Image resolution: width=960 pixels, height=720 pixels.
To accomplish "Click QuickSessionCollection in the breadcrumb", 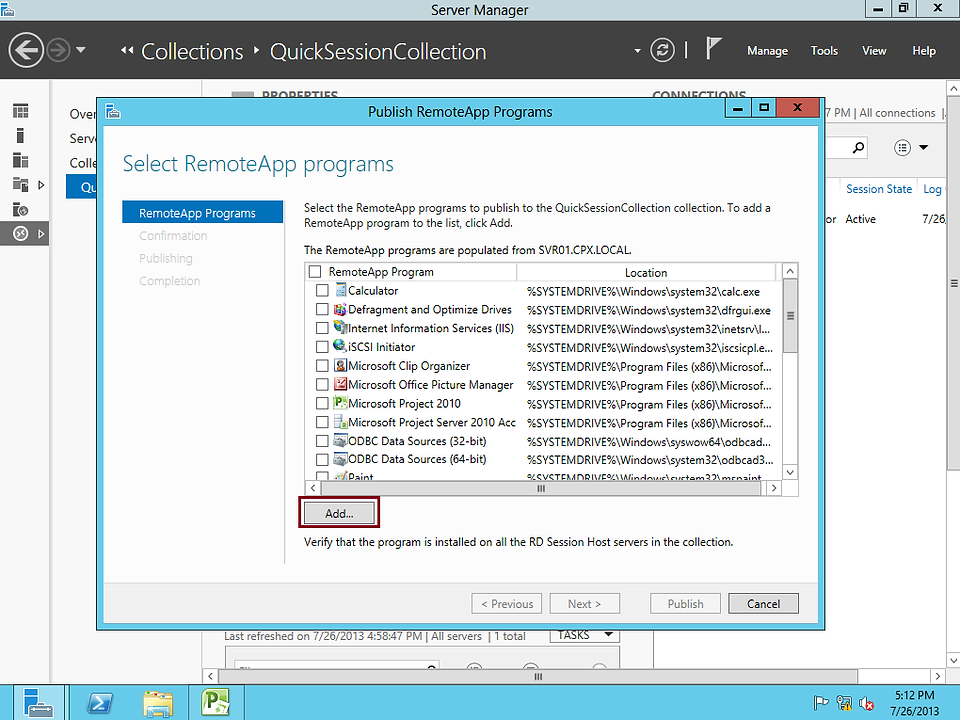I will 378,51.
